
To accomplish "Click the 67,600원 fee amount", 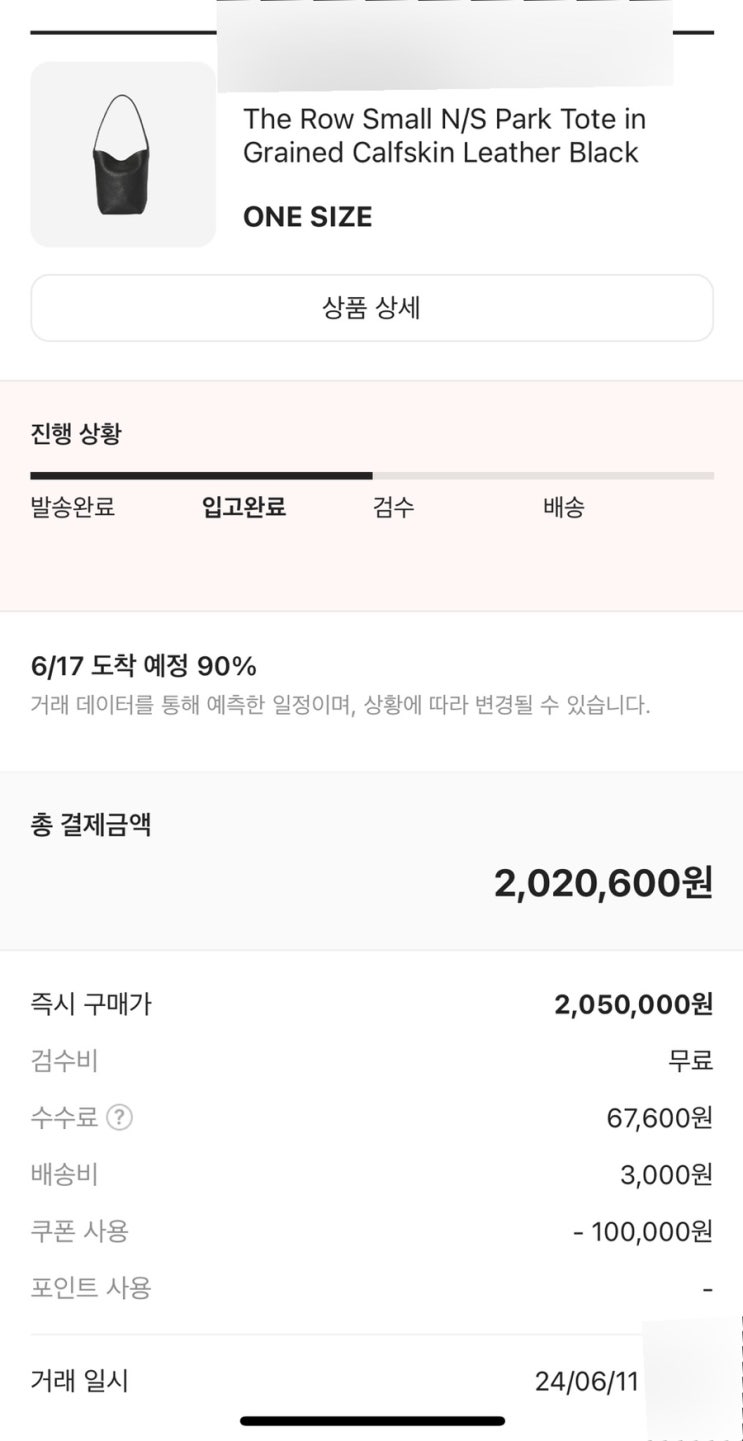I will click(659, 1118).
